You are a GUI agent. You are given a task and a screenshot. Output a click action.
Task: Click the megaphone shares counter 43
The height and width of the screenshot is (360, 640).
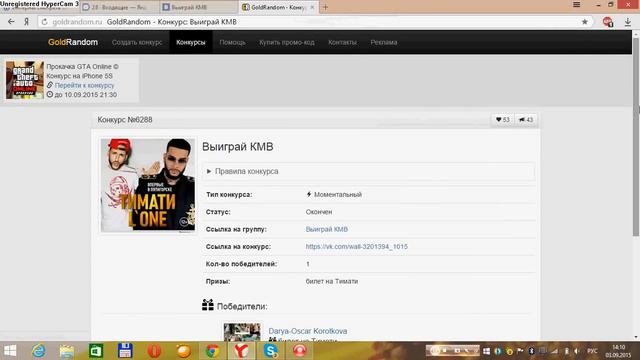[x=526, y=120]
